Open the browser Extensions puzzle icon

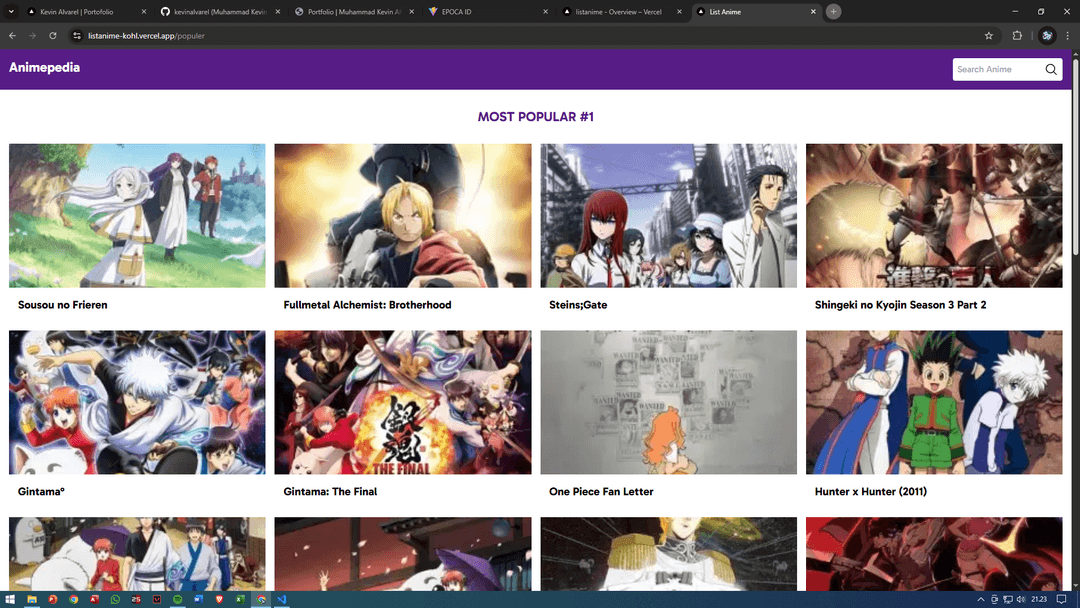[x=1018, y=35]
